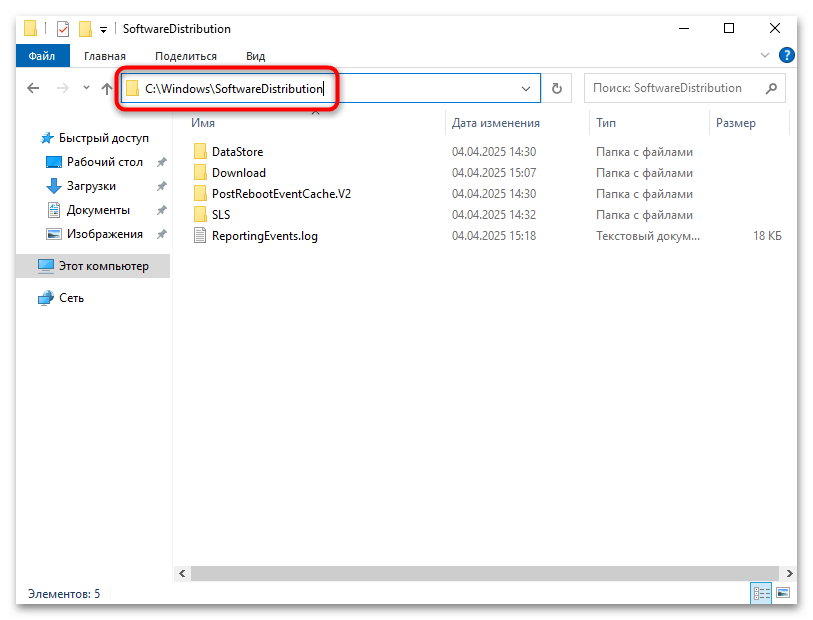Click the address bar path field
Screen dimensions: 813x620
coord(330,89)
